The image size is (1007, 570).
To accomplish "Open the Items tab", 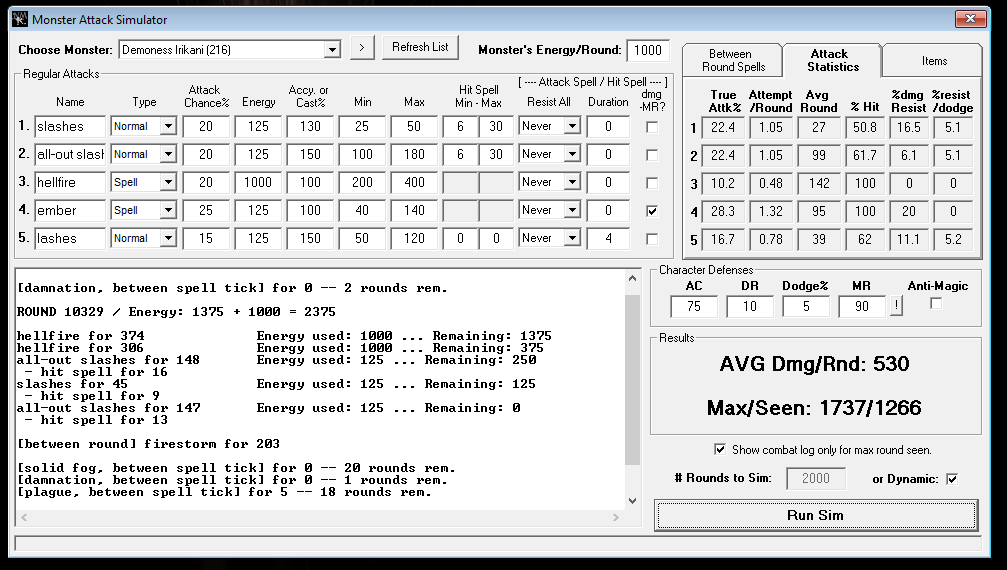I will coord(934,61).
